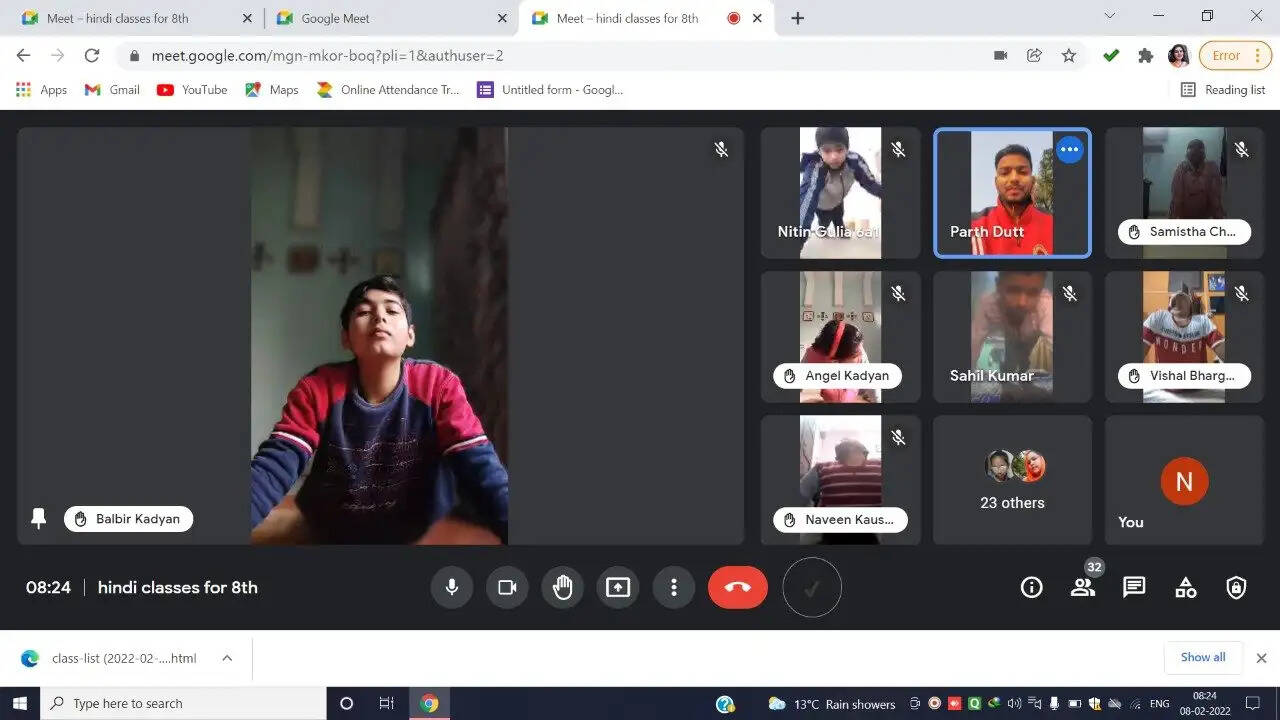The width and height of the screenshot is (1280, 720).
Task: Open the camera permission icon in address bar
Action: pos(1001,56)
